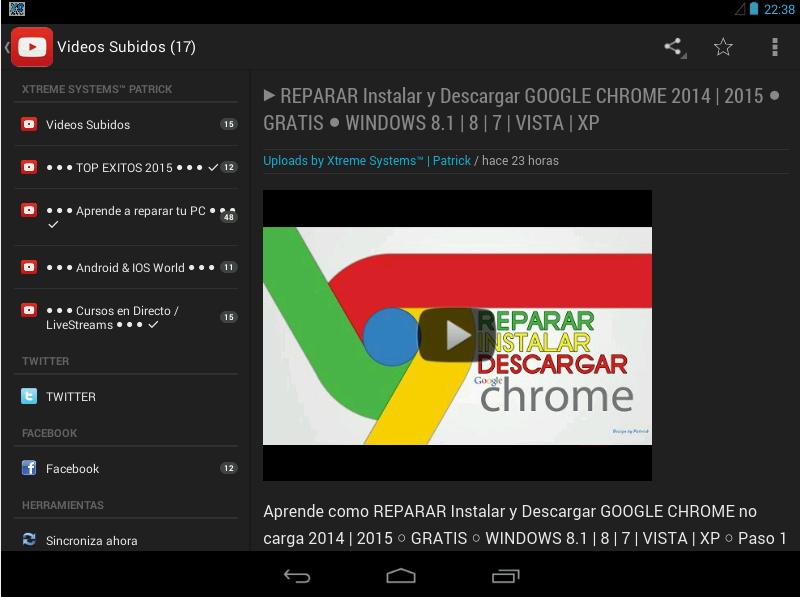This screenshot has height=597, width=800.
Task: Click the HERRAMIENTAS section header
Action: [x=63, y=505]
